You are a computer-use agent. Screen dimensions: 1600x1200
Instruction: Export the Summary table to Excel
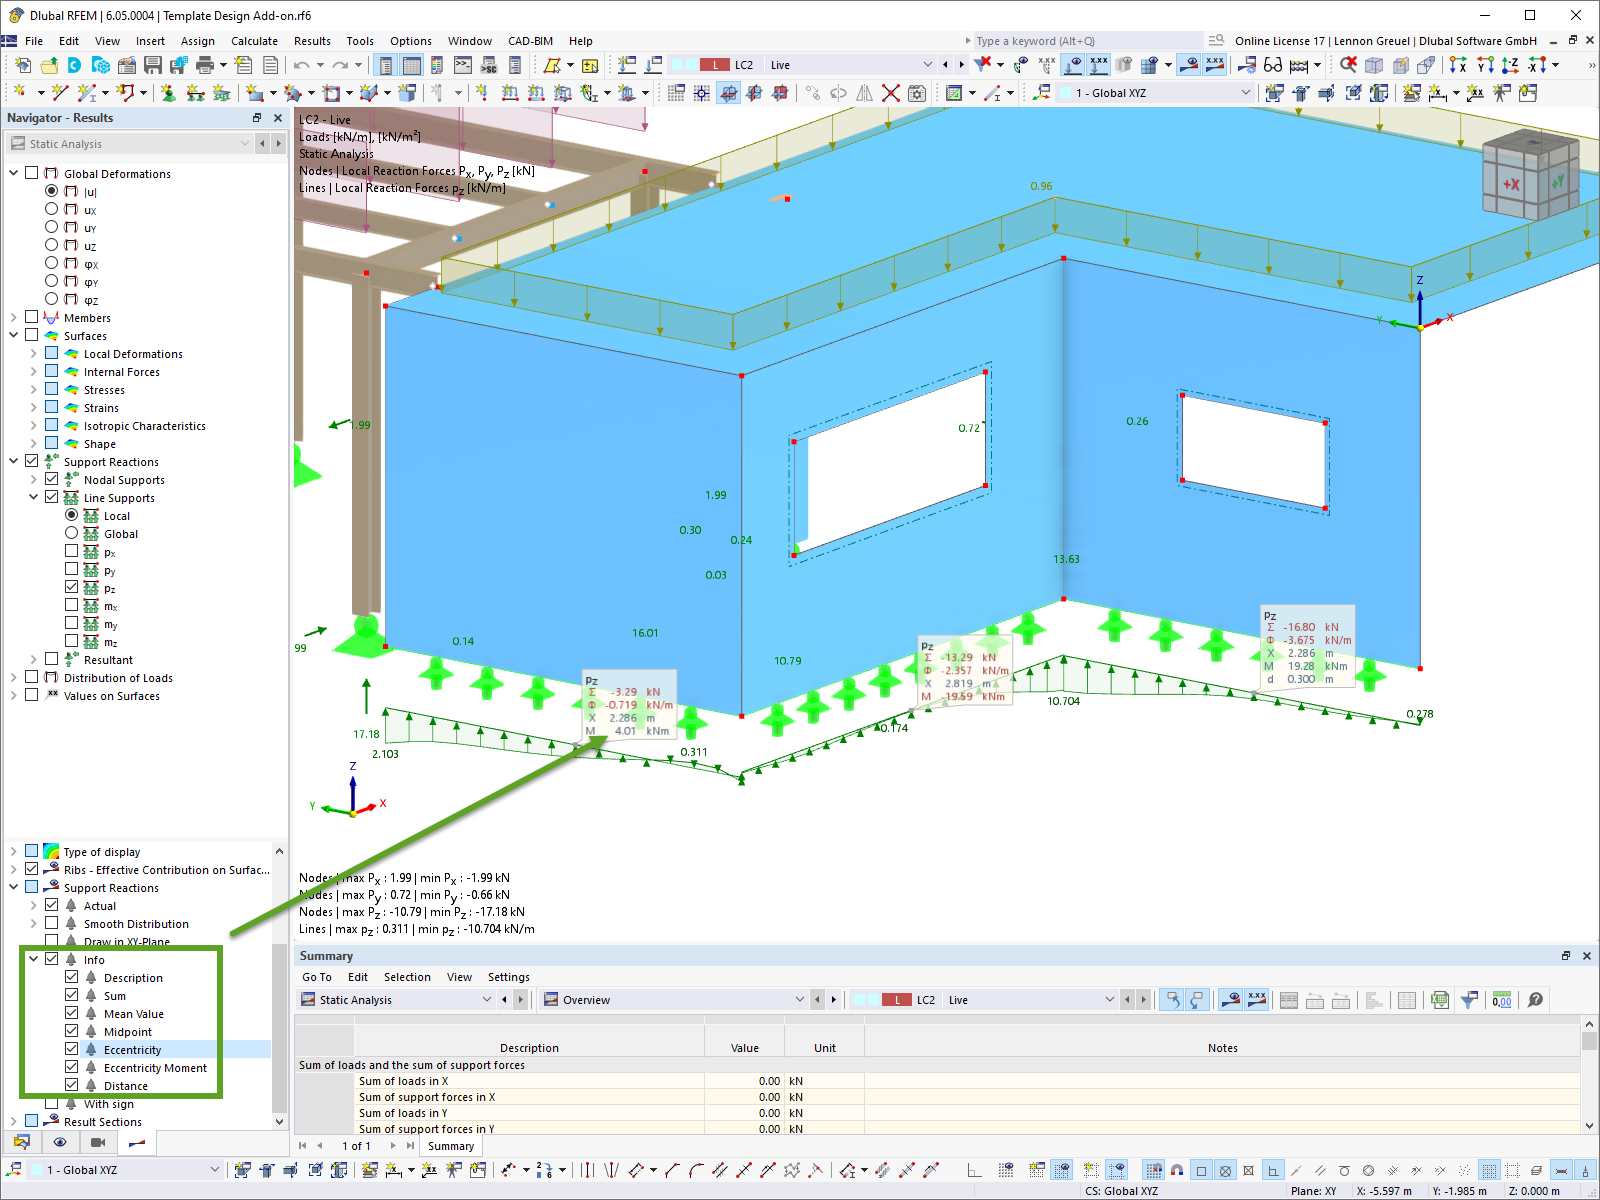tap(1440, 1000)
